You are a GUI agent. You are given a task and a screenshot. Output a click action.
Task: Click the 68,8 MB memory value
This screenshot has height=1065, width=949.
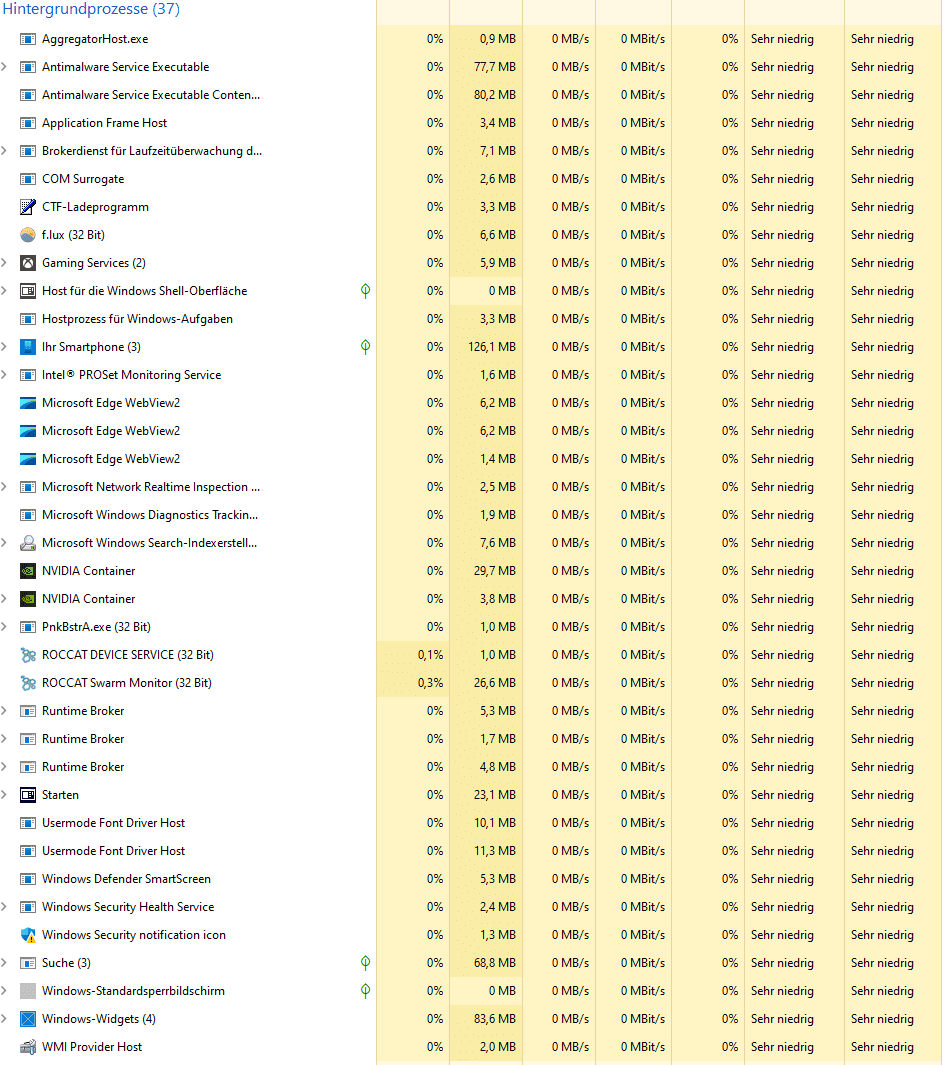coord(495,963)
